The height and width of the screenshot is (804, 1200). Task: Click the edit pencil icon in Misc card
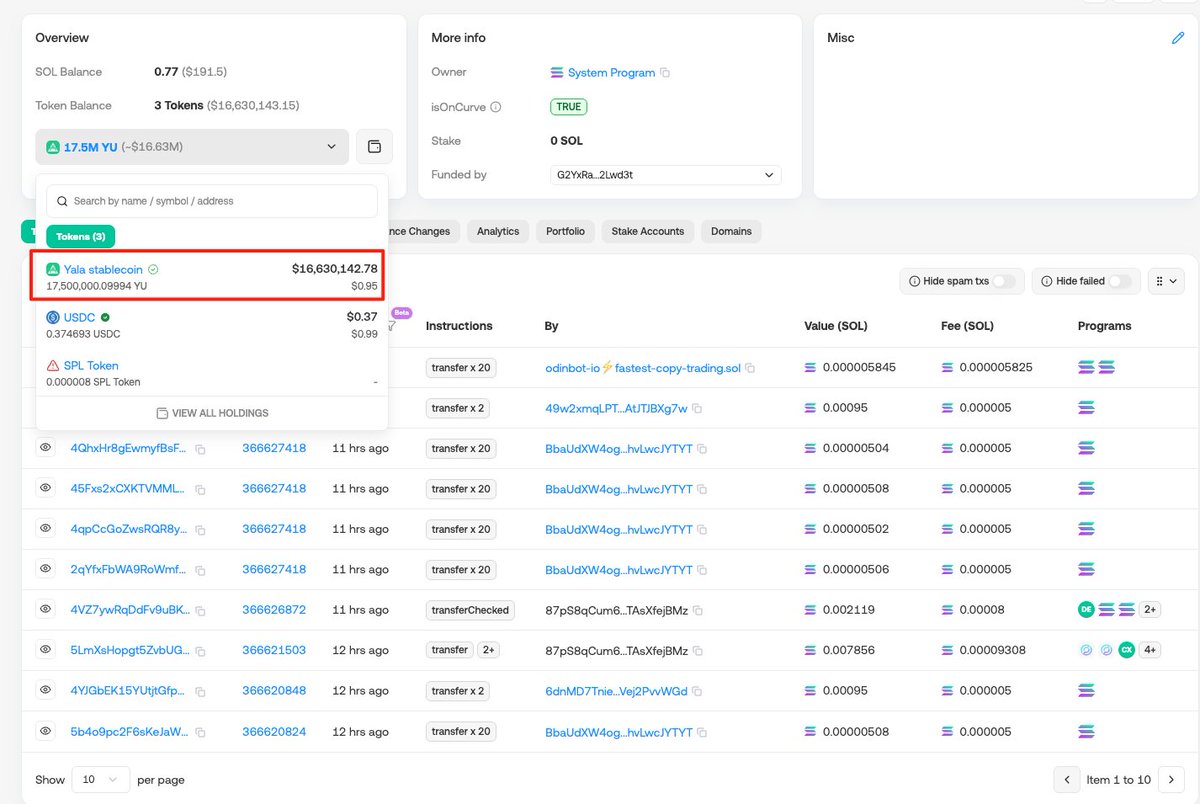click(1177, 38)
